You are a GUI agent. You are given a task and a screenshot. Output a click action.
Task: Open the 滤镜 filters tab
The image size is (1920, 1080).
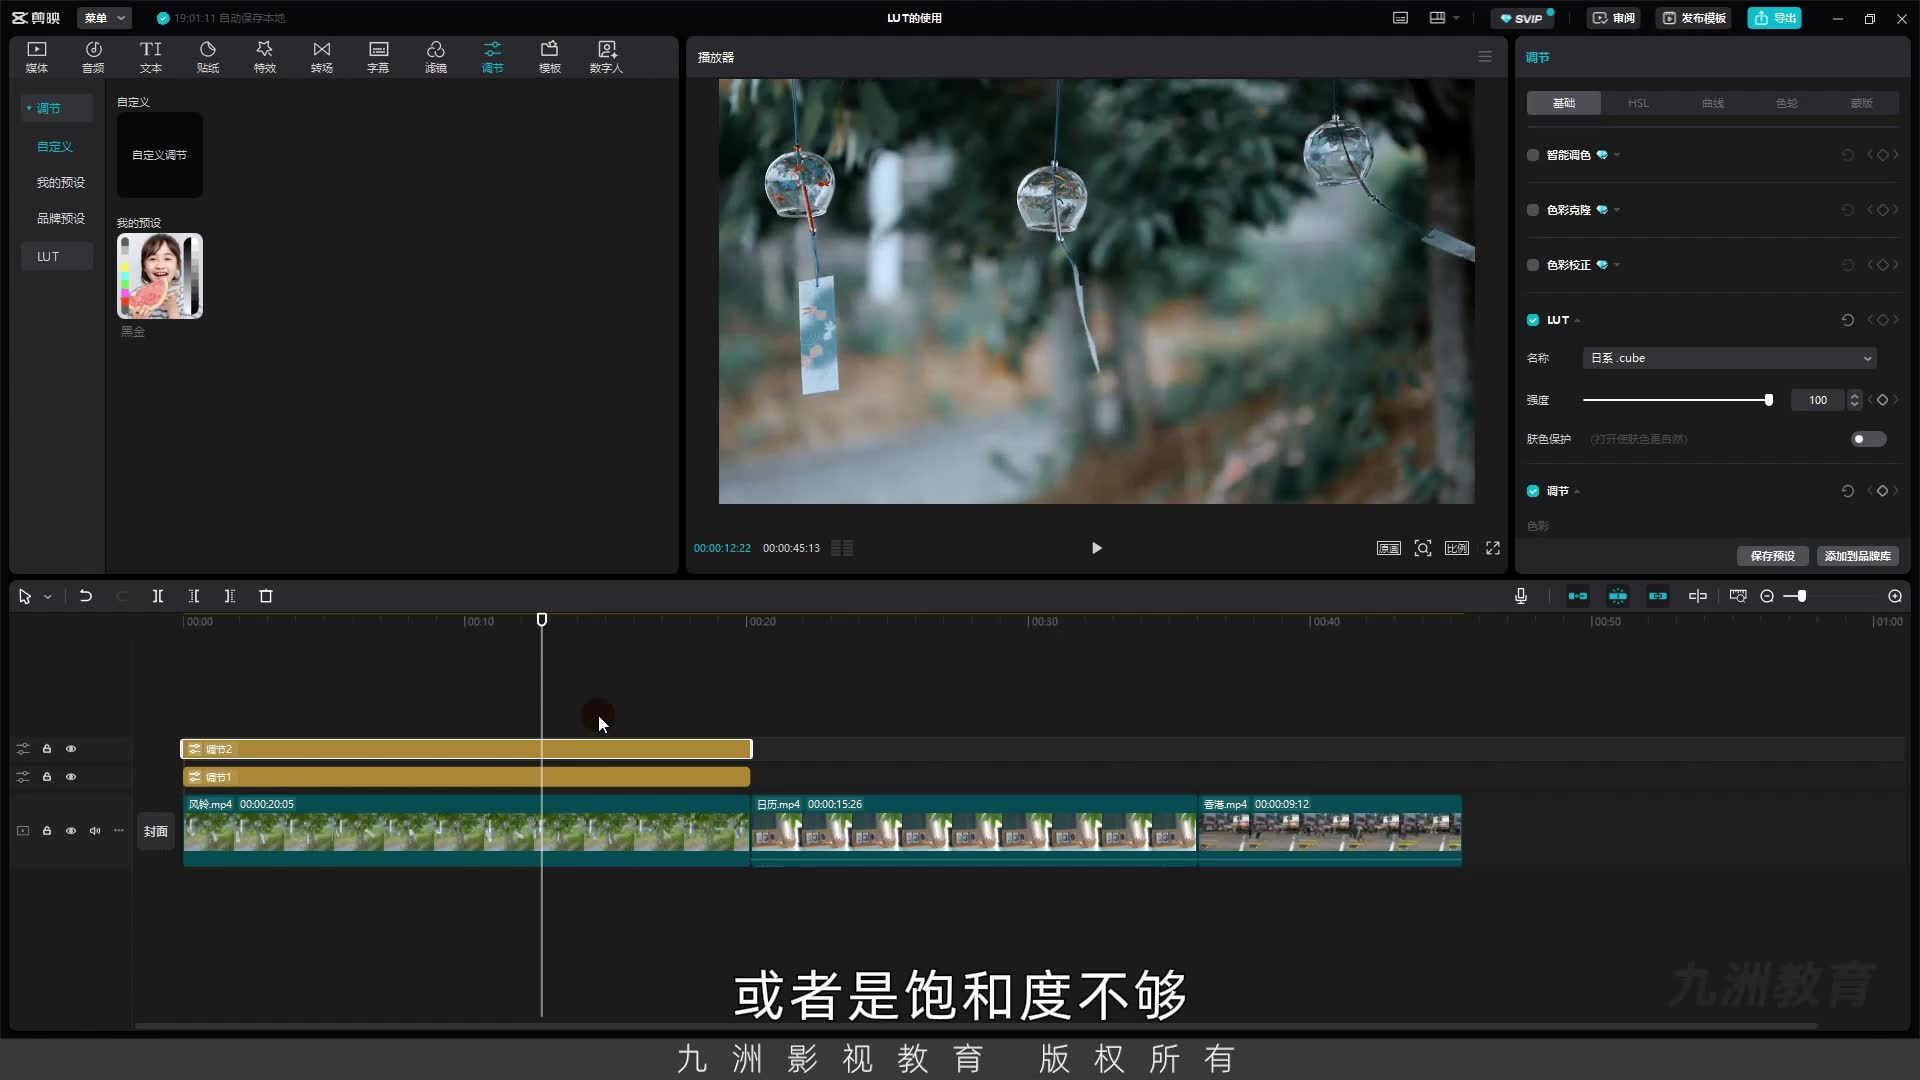[436, 57]
